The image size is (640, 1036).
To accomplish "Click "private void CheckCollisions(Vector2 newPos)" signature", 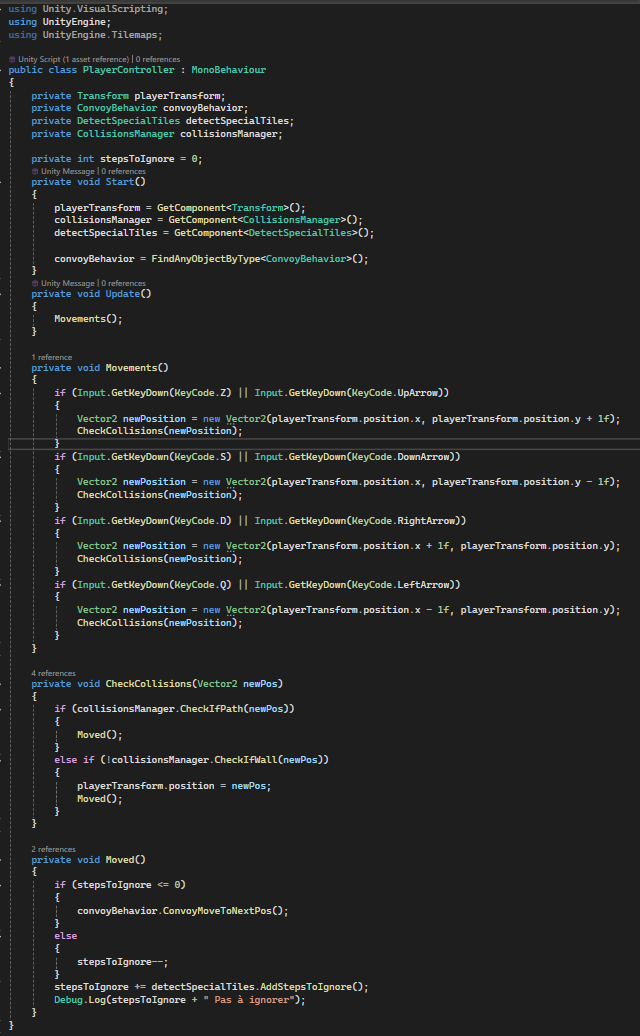I will point(157,684).
